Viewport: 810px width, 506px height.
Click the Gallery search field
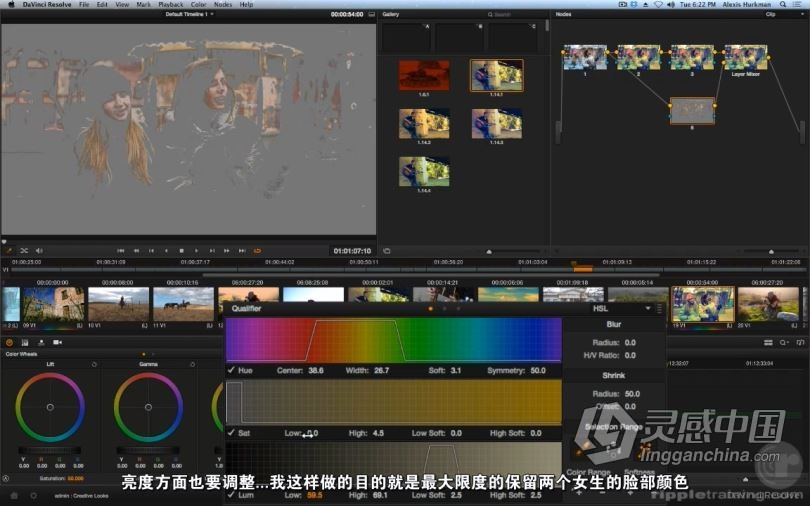[x=514, y=14]
